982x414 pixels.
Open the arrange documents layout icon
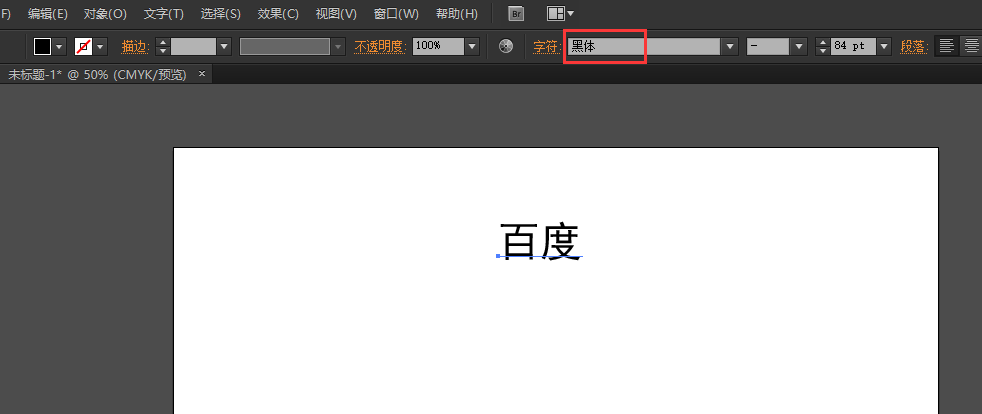point(561,13)
